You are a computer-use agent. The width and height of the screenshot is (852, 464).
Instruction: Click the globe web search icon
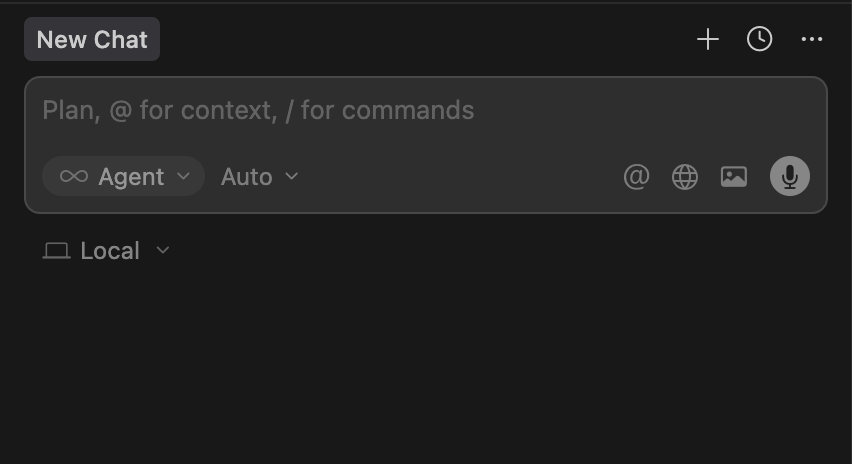685,177
